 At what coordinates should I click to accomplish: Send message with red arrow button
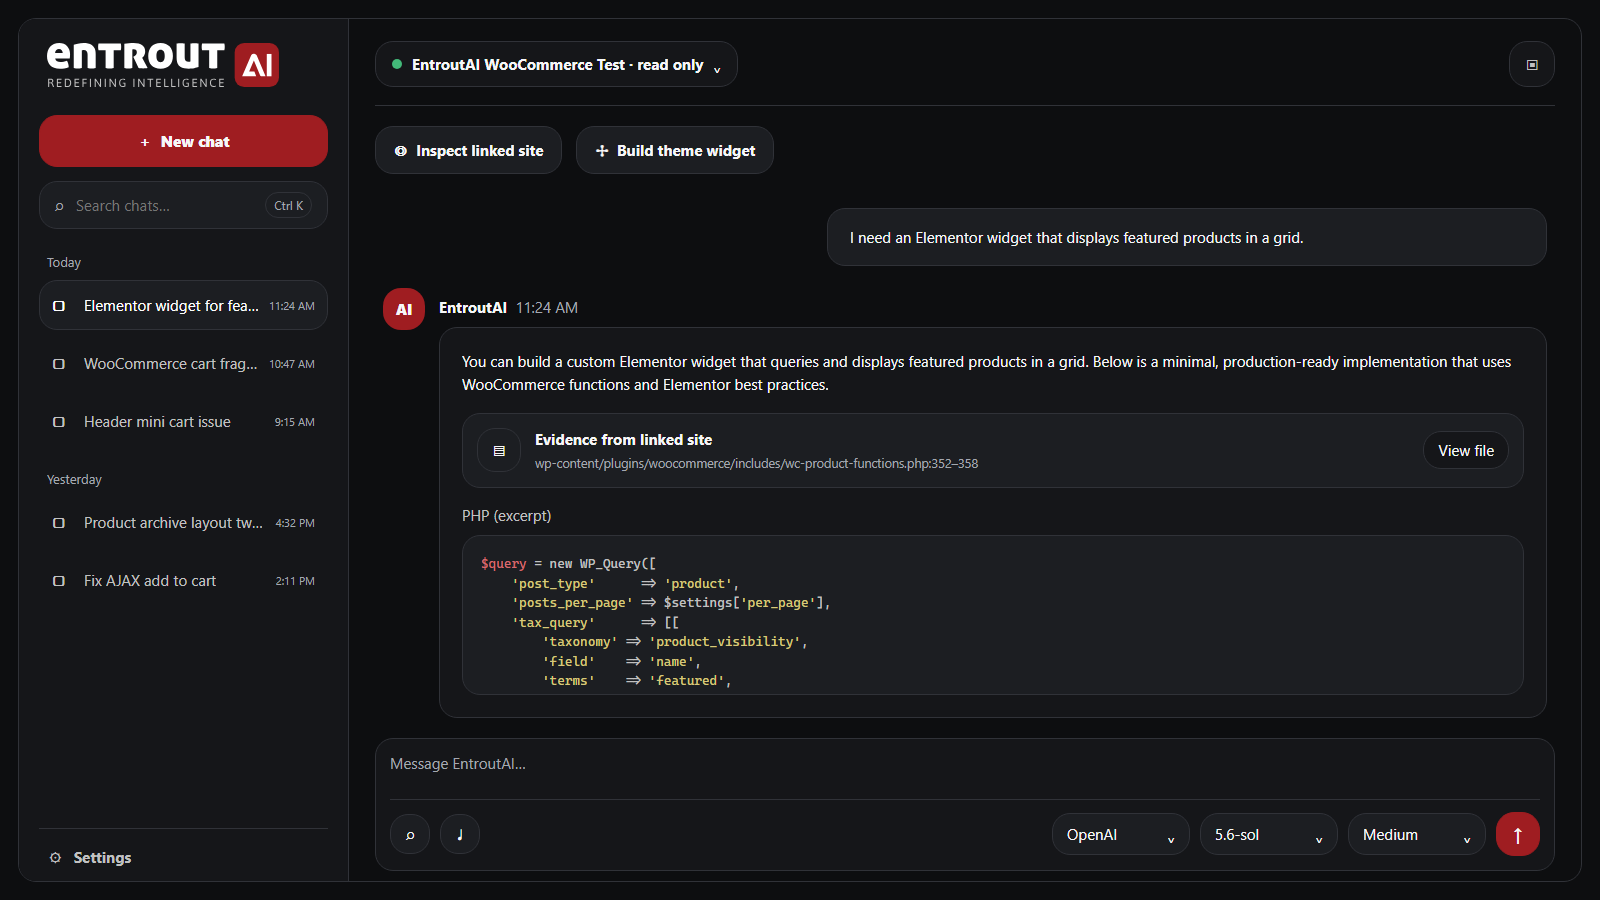[x=1518, y=834]
